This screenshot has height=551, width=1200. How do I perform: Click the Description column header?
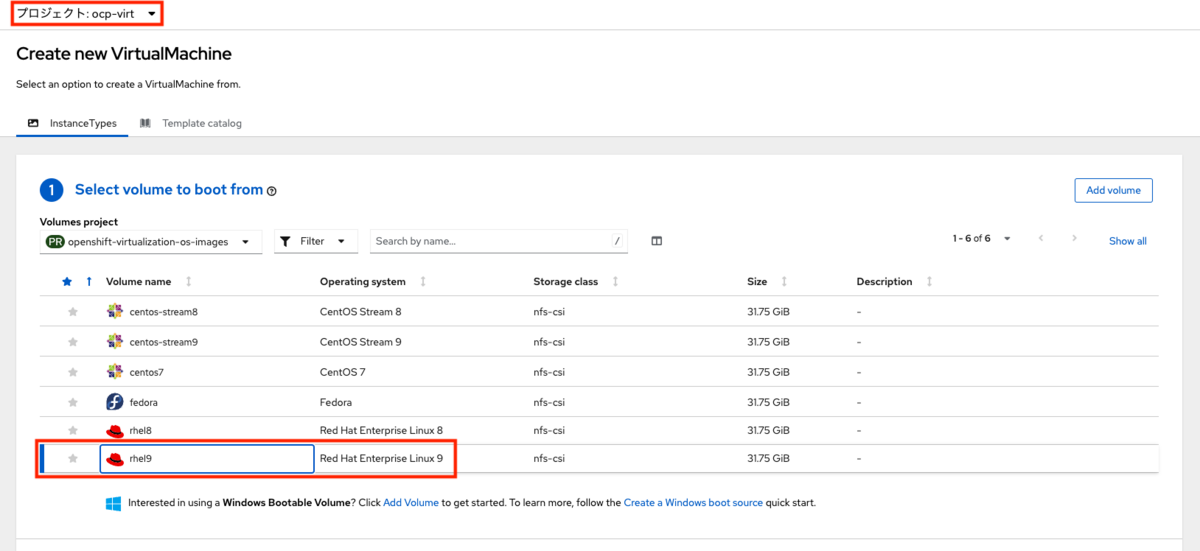[x=885, y=282]
